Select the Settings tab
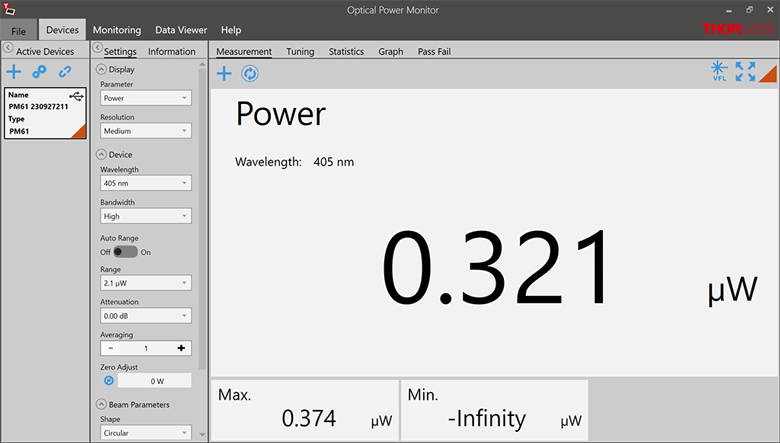780x443 pixels. click(x=120, y=52)
